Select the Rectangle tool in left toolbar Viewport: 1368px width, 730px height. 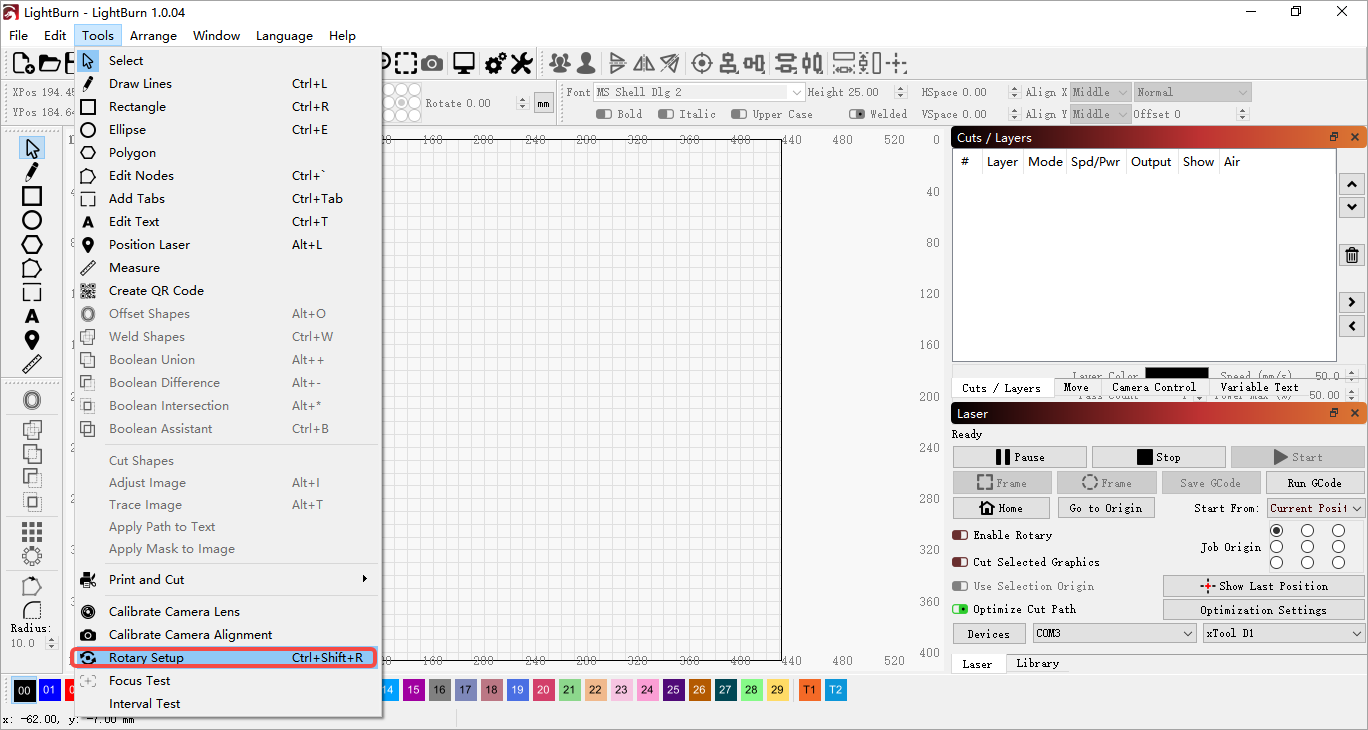tap(32, 196)
